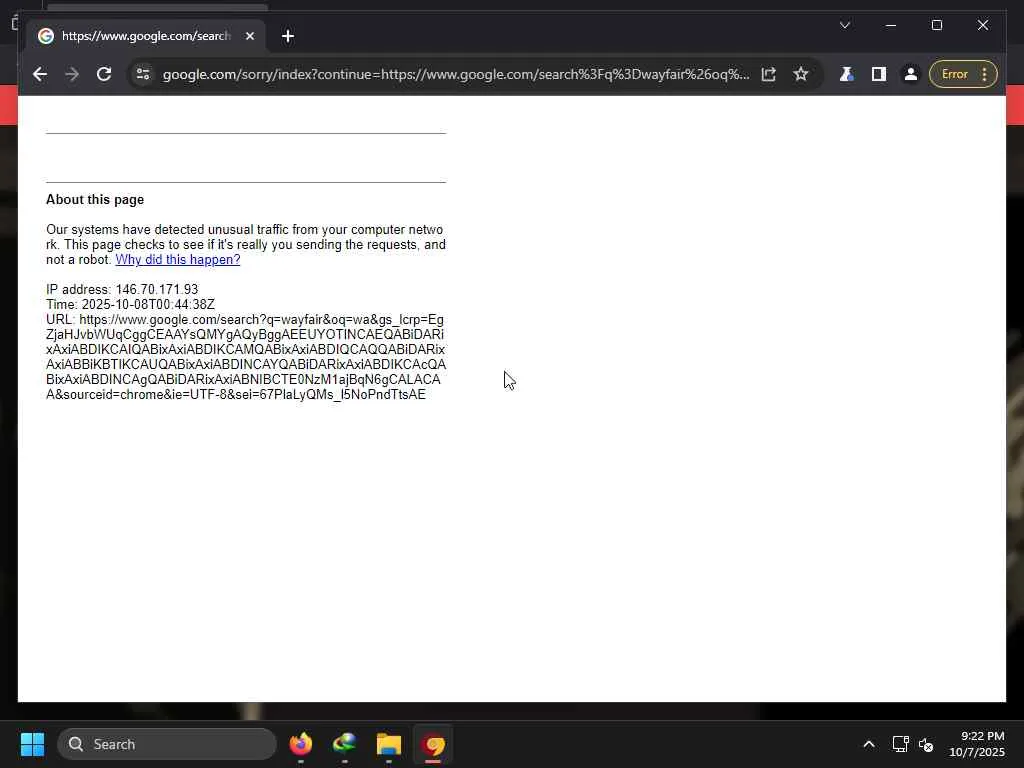Click the share page icon
1024x768 pixels.
[769, 74]
